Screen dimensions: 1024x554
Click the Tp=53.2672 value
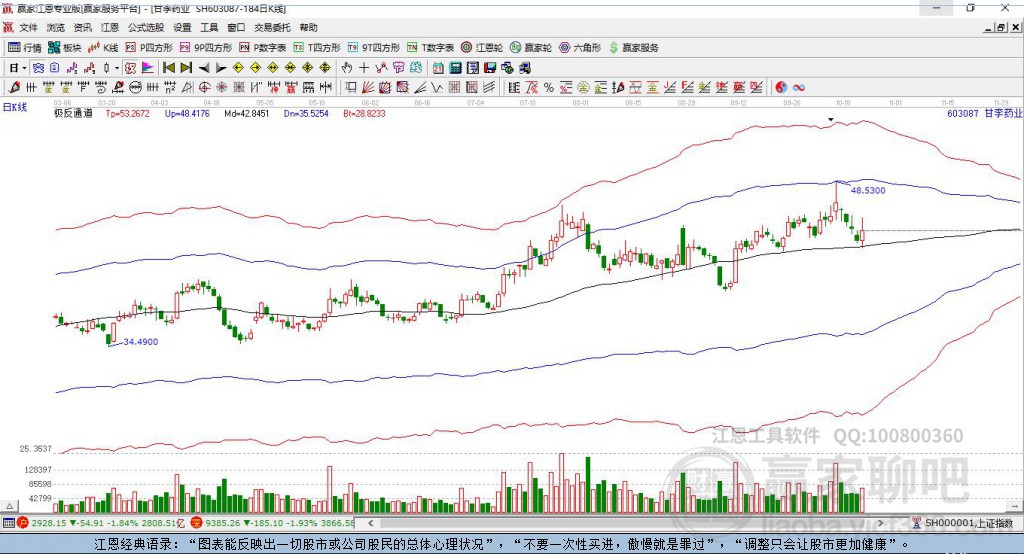click(127, 113)
